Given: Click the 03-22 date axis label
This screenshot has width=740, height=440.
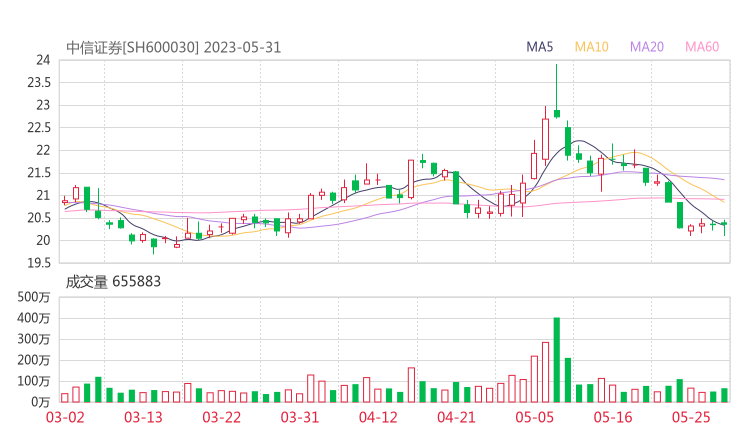Looking at the screenshot, I should (x=222, y=417).
